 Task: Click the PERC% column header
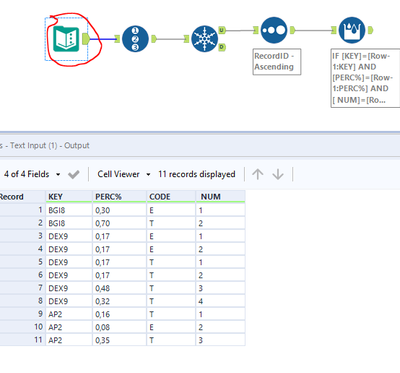[119, 197]
